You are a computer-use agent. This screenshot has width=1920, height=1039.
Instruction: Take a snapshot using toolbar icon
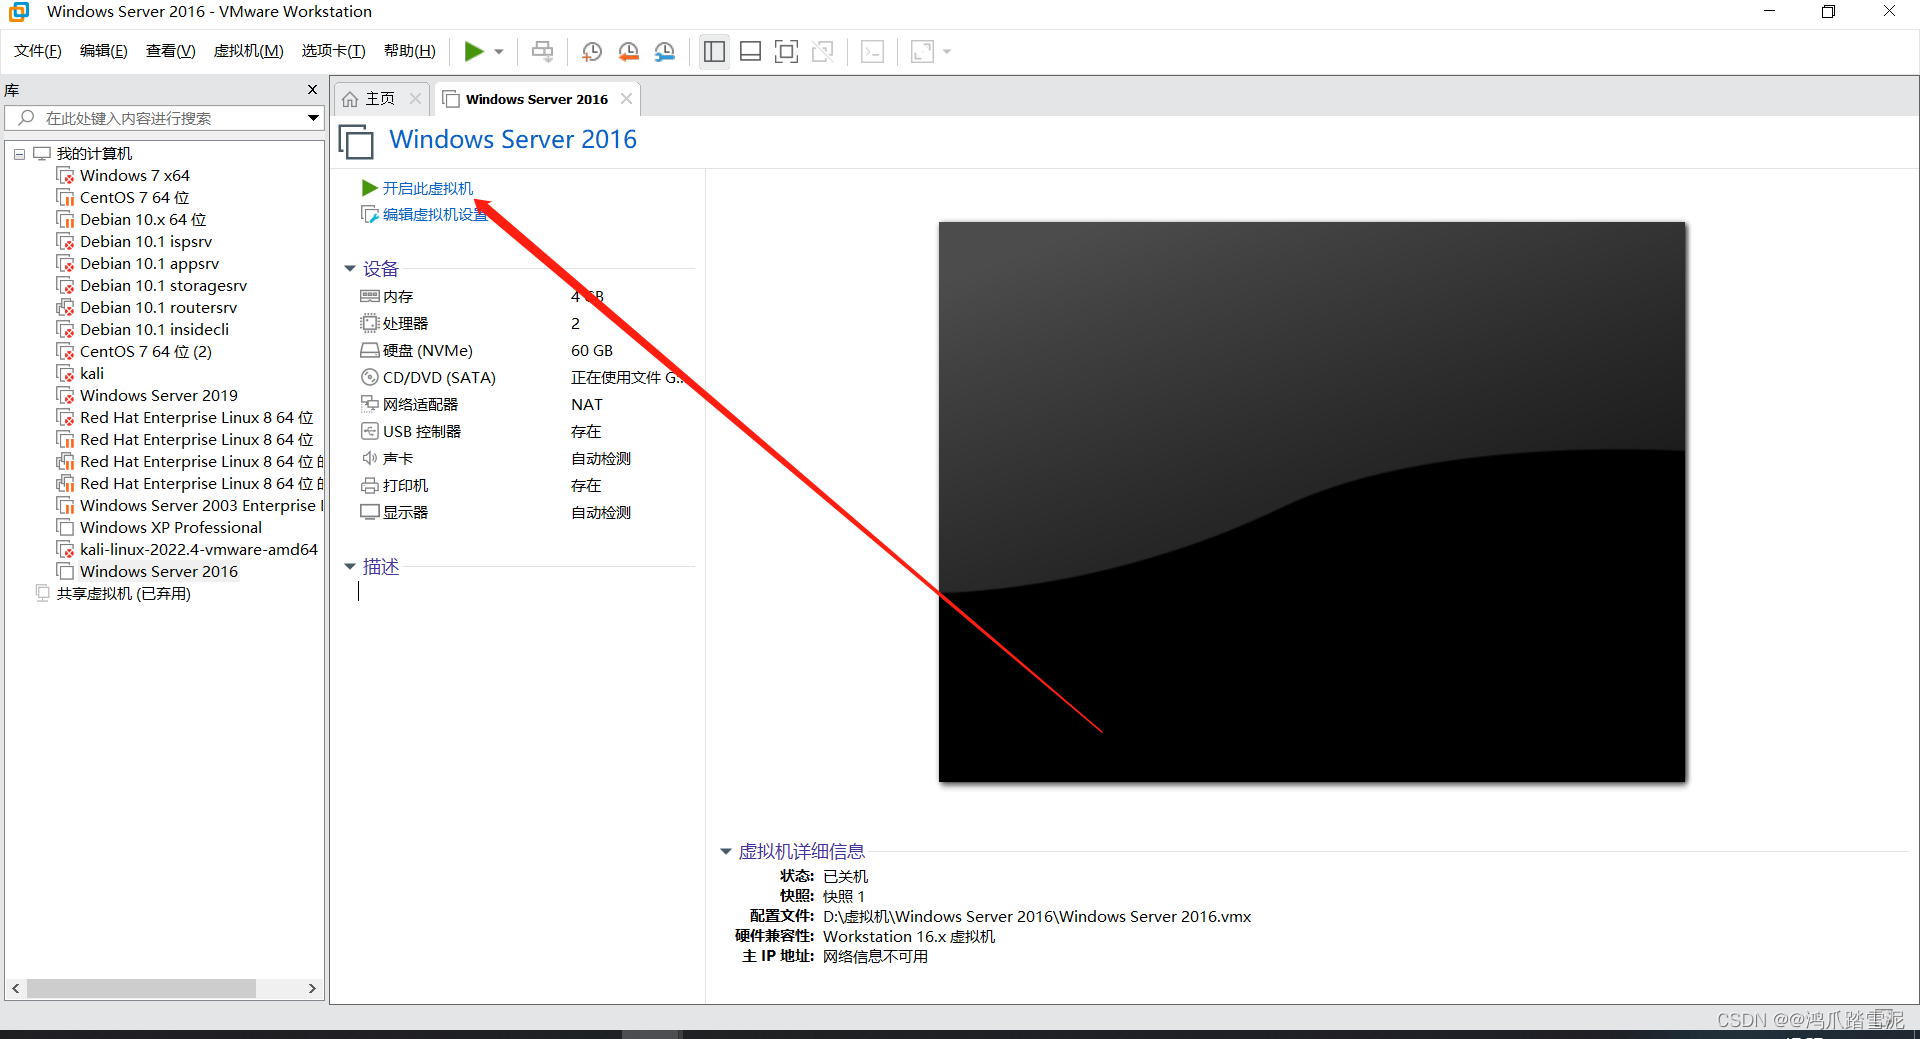(592, 51)
